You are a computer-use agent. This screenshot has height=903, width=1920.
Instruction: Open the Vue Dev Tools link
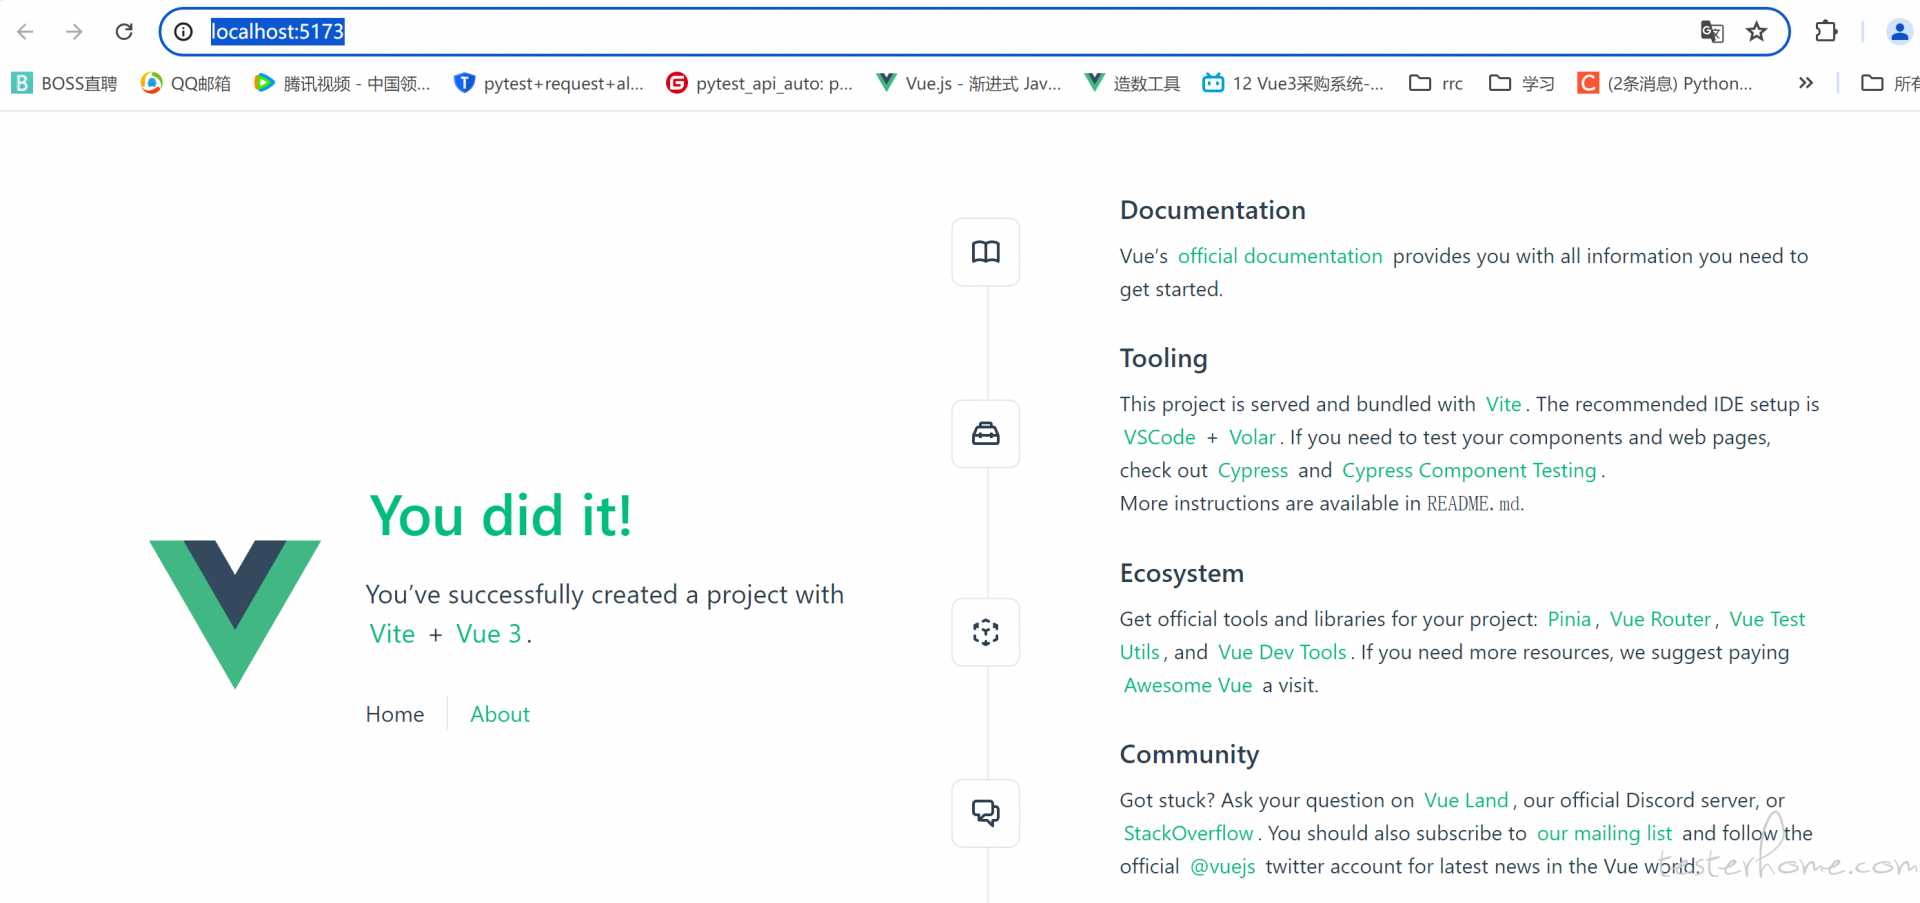(x=1282, y=652)
